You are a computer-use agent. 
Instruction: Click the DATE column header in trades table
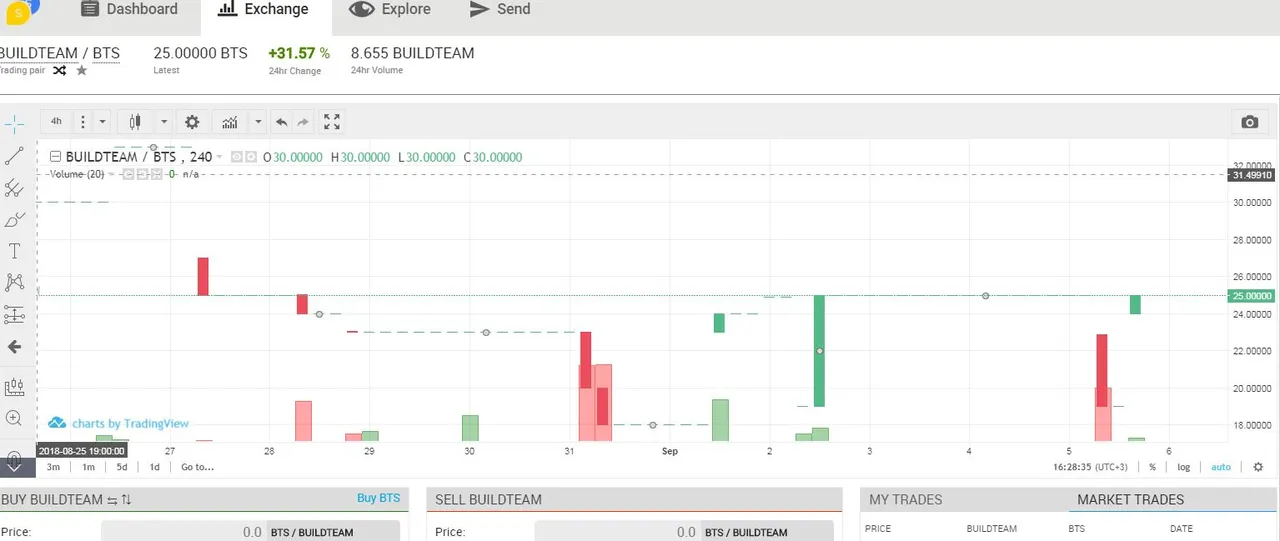[1182, 529]
